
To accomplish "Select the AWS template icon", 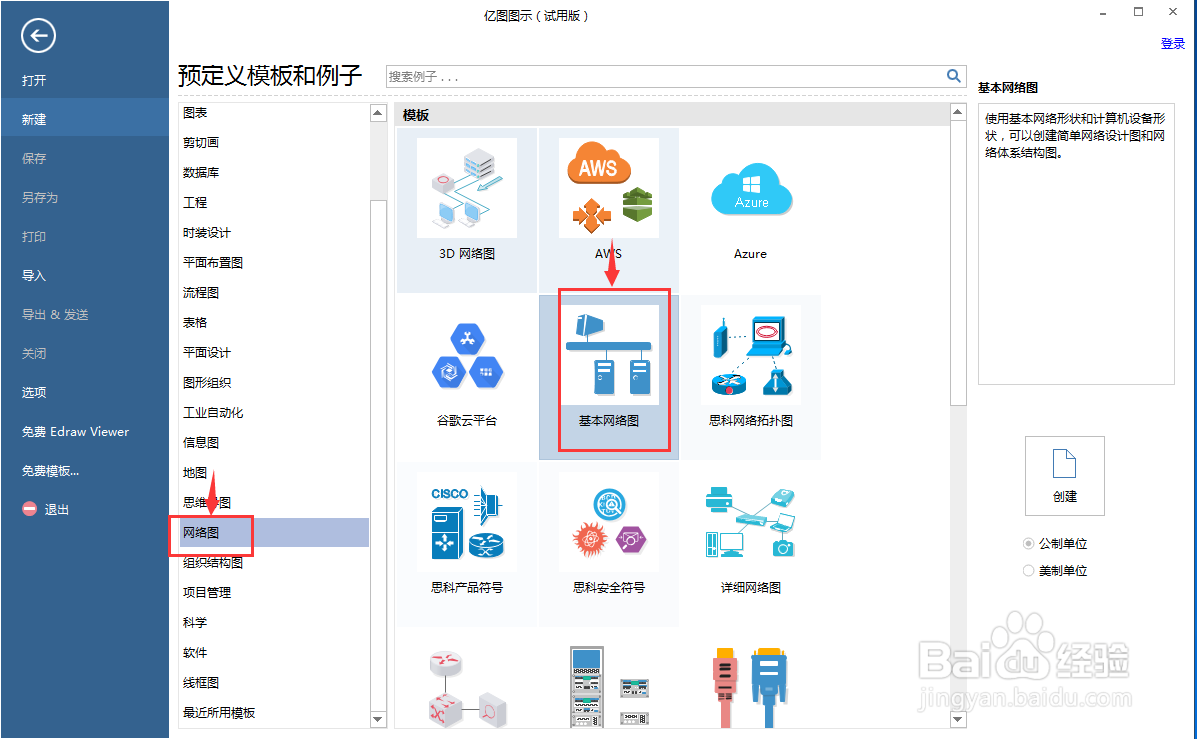I will 608,188.
